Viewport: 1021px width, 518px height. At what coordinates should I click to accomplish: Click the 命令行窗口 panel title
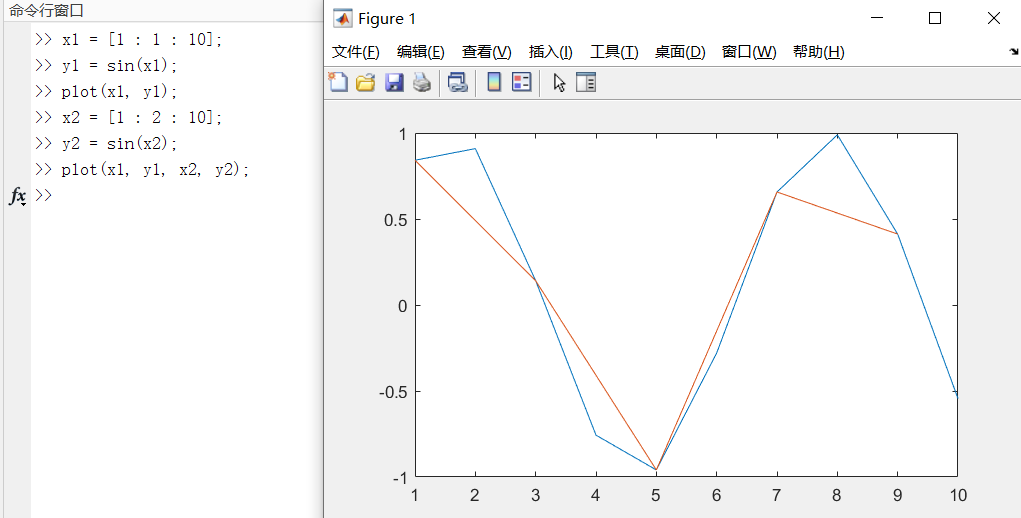46,10
